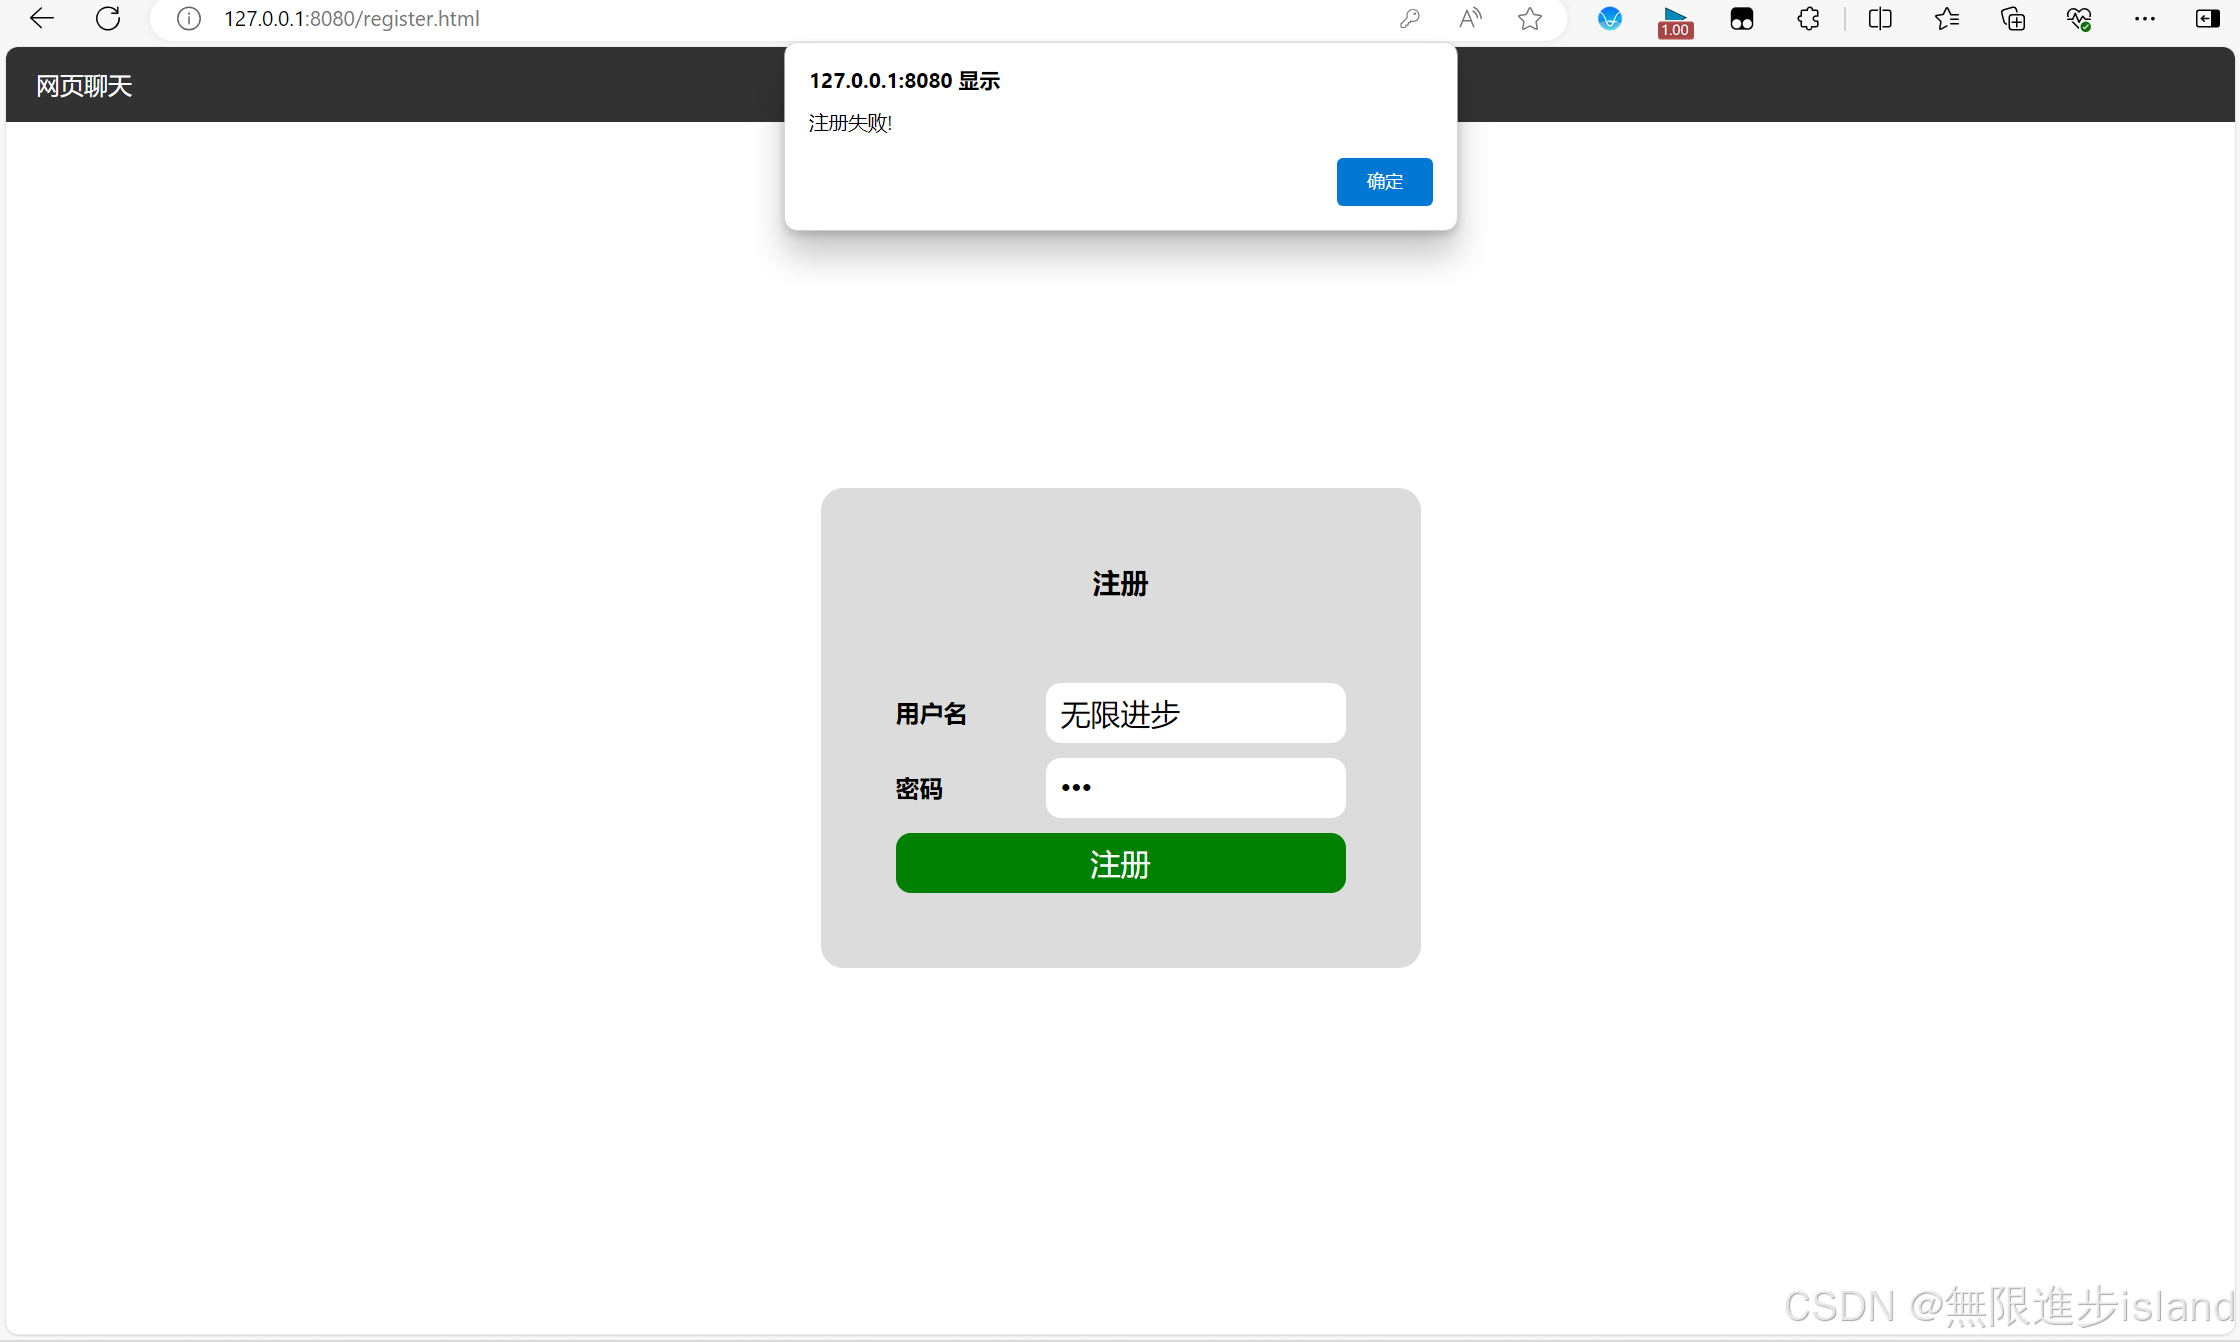Activate the Read Aloud icon
This screenshot has width=2240, height=1342.
point(1470,18)
